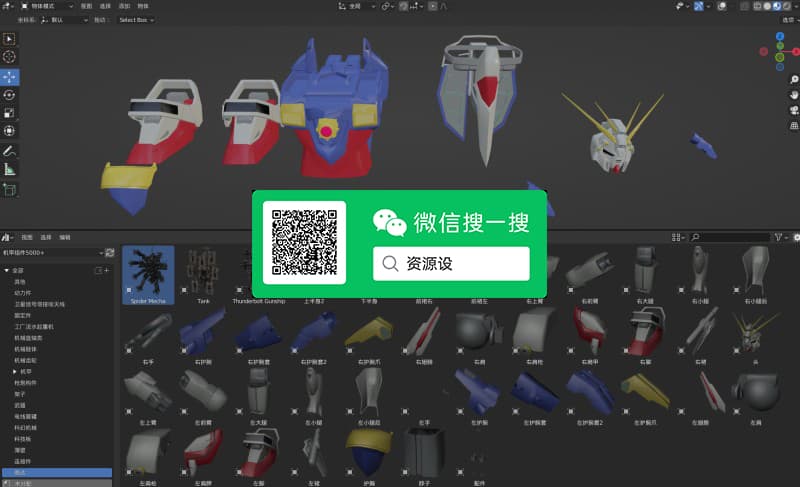This screenshot has height=487, width=800.
Task: Open the 全局 transform orientation dropdown
Action: [x=357, y=6]
